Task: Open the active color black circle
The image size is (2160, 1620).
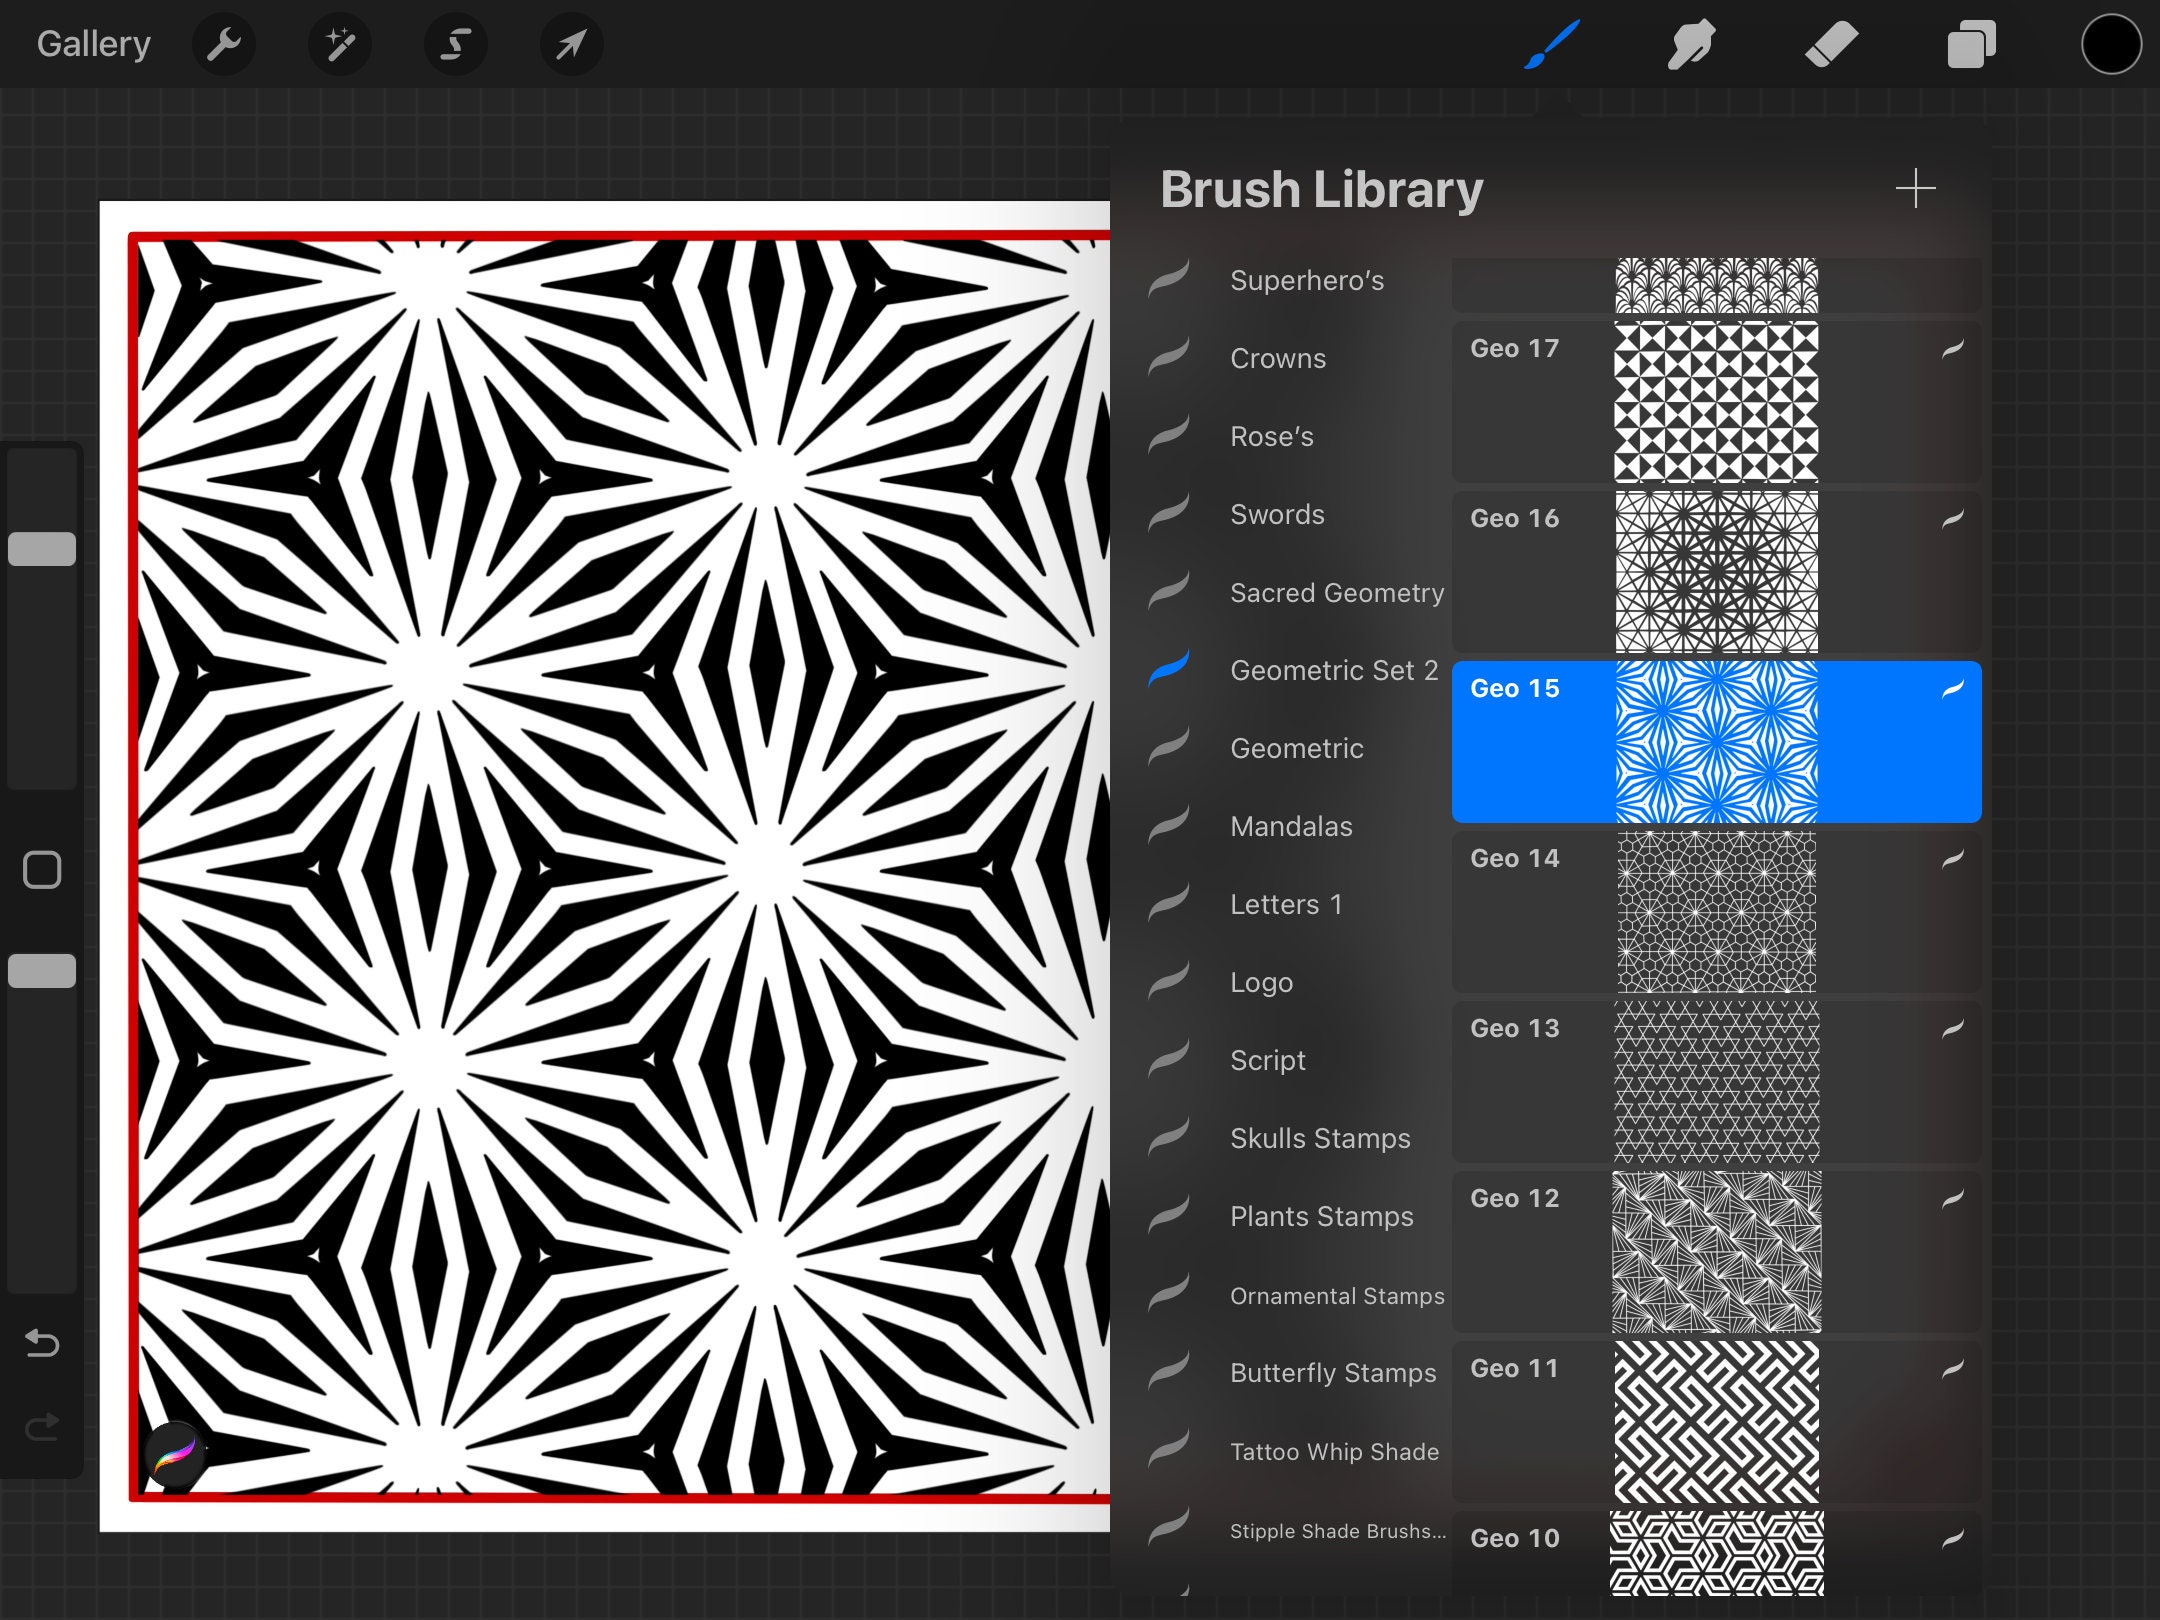Action: click(2111, 44)
